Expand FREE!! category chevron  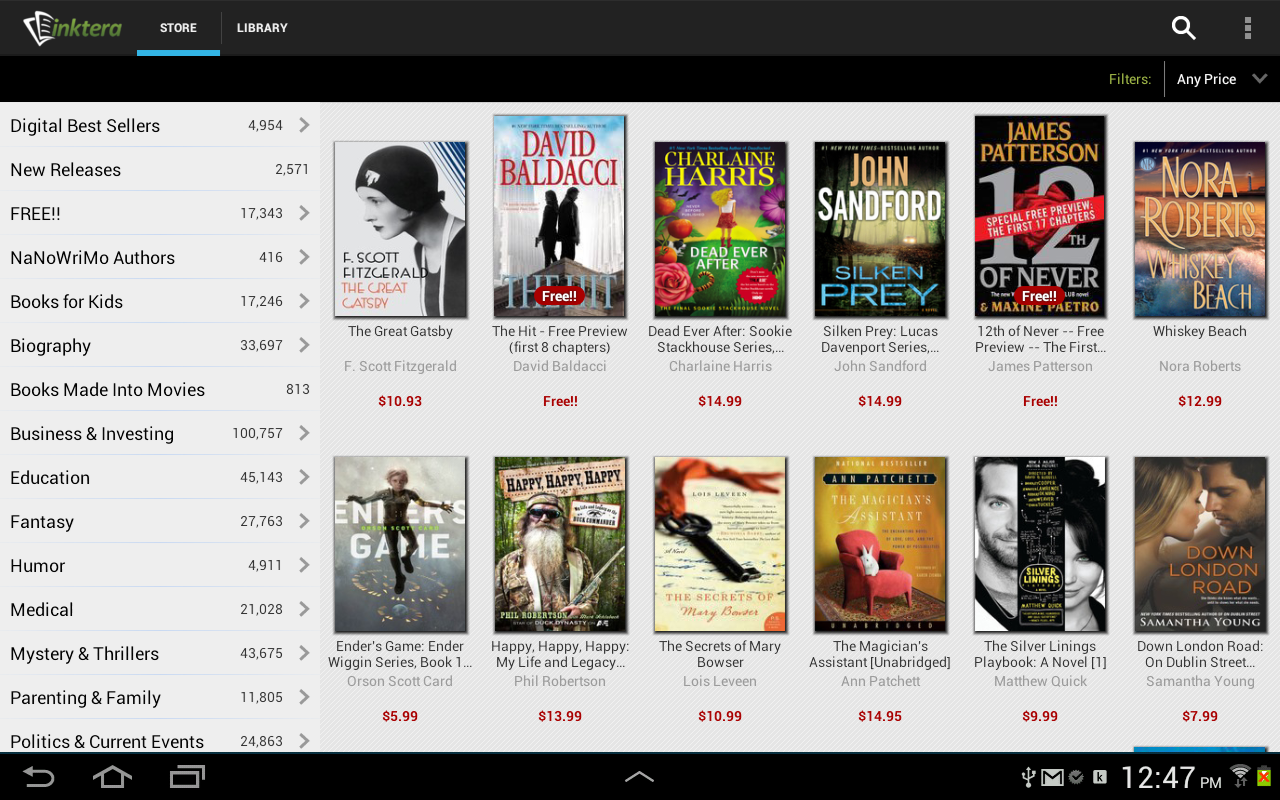point(304,213)
